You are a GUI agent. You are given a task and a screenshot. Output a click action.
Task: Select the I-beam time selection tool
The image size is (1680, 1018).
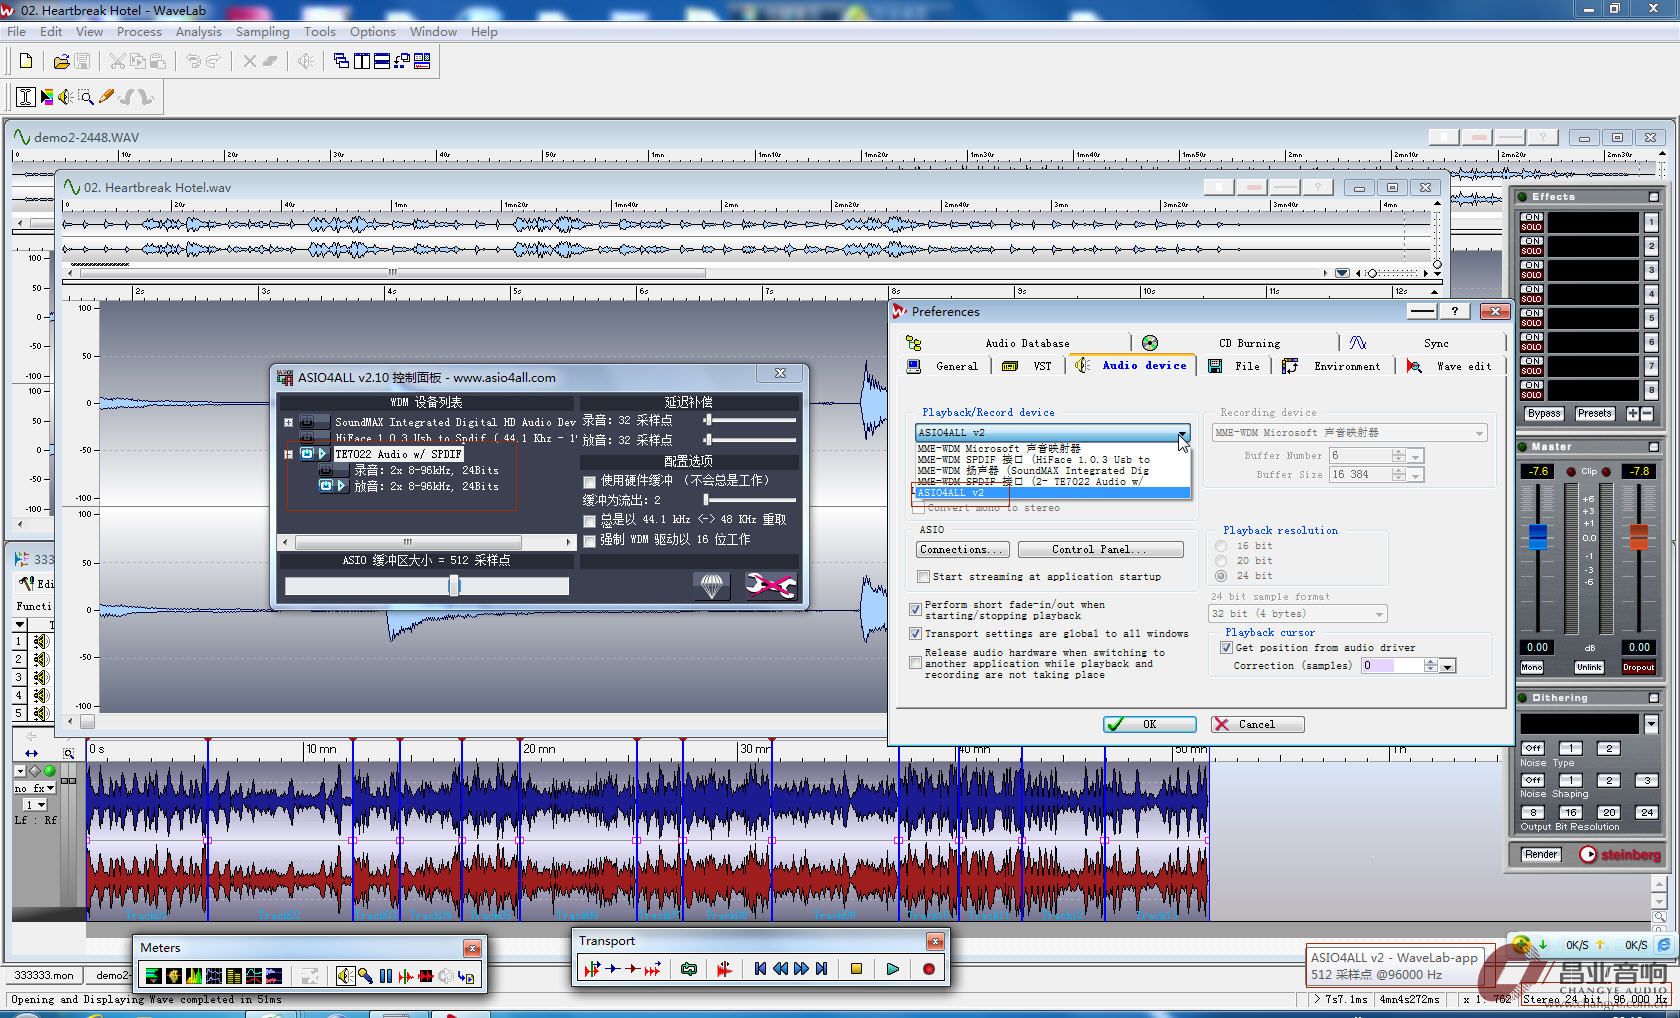26,97
